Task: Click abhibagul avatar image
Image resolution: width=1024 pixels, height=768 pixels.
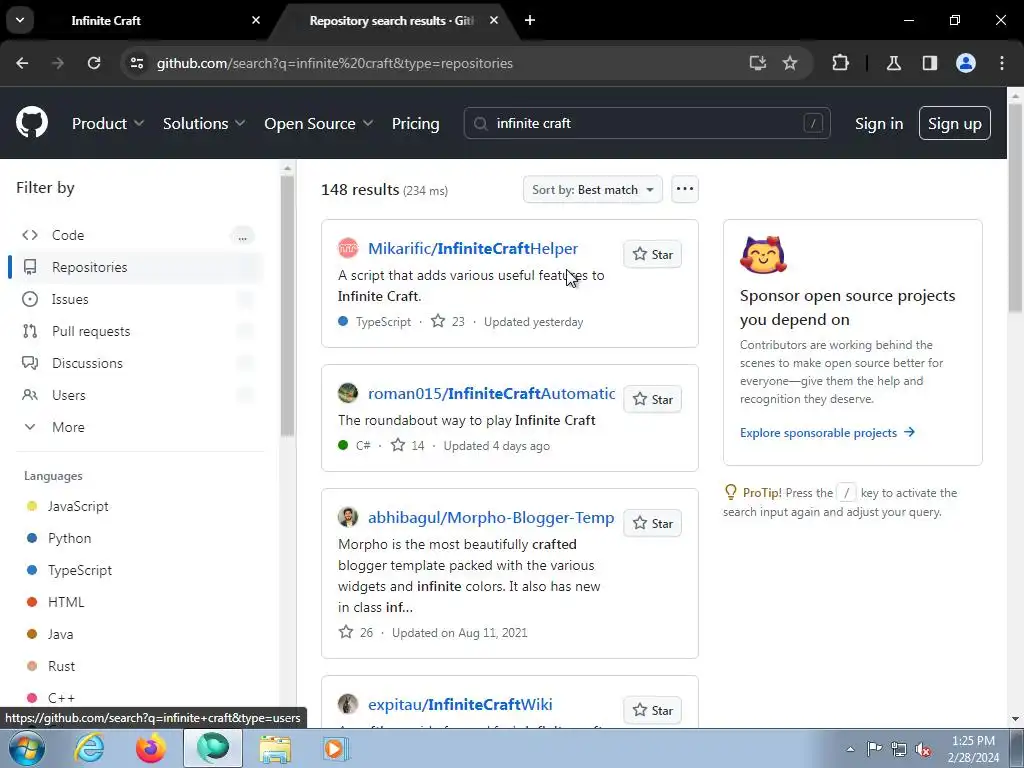Action: [348, 517]
